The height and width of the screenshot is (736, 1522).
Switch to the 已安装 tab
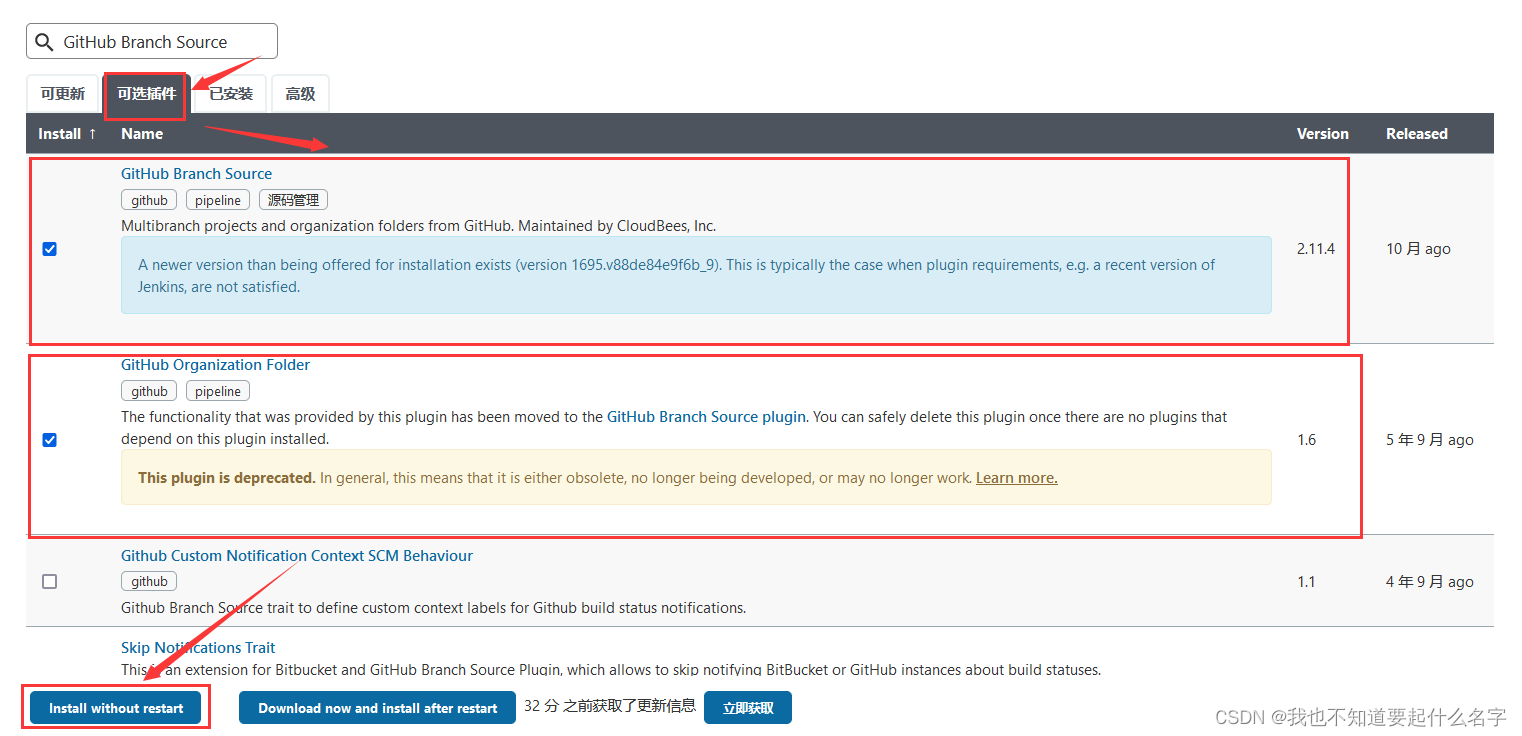pyautogui.click(x=230, y=94)
